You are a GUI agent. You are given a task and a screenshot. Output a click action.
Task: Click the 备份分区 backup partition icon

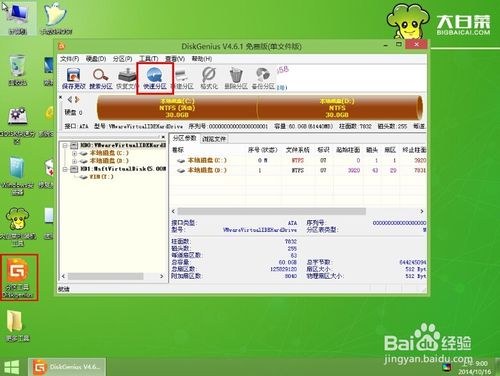tap(263, 79)
